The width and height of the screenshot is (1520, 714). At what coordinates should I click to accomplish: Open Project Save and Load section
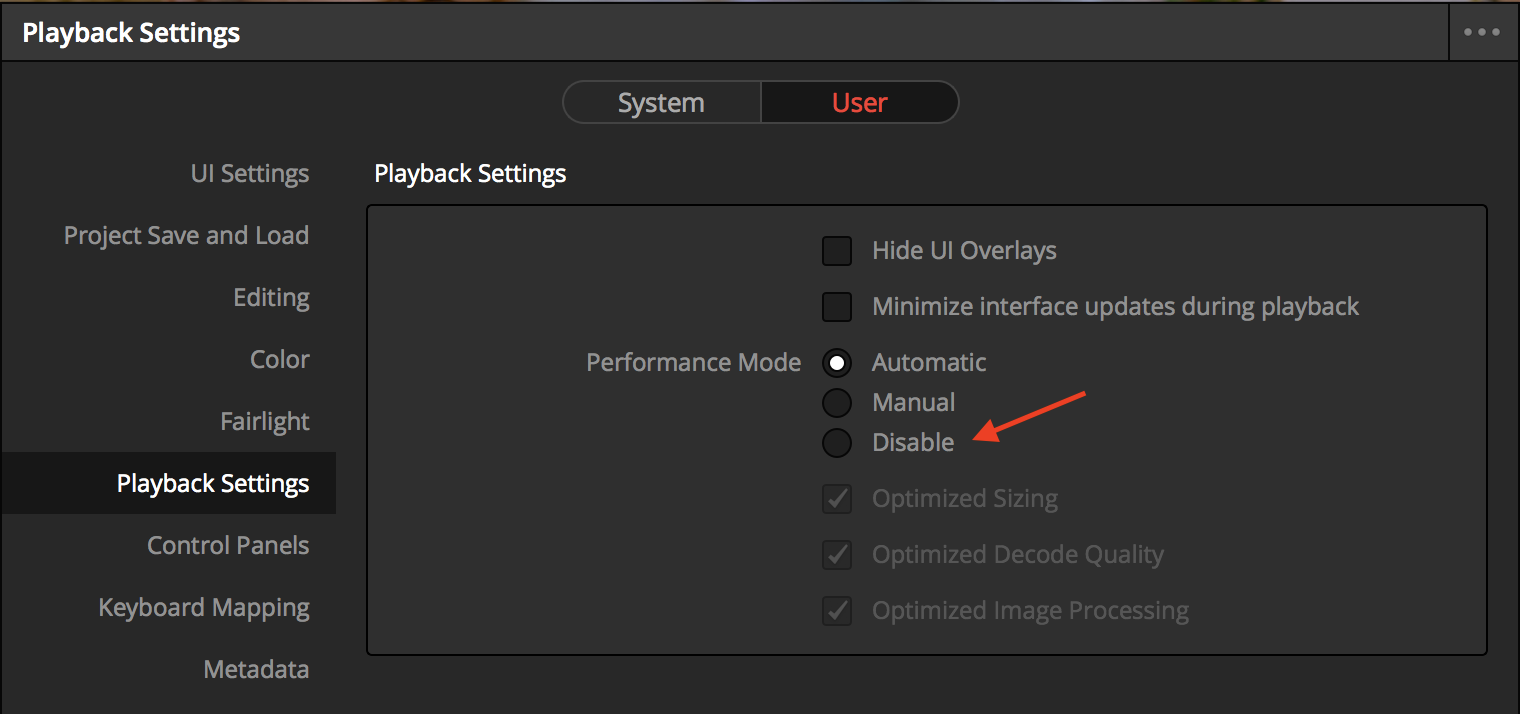point(186,235)
